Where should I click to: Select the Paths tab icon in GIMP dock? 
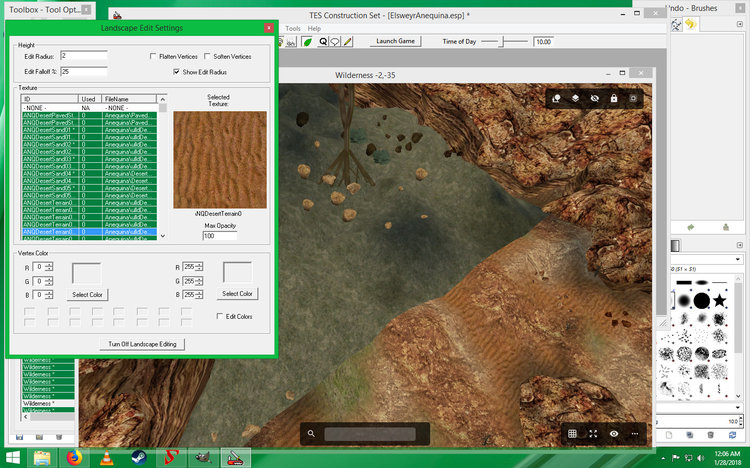click(676, 24)
